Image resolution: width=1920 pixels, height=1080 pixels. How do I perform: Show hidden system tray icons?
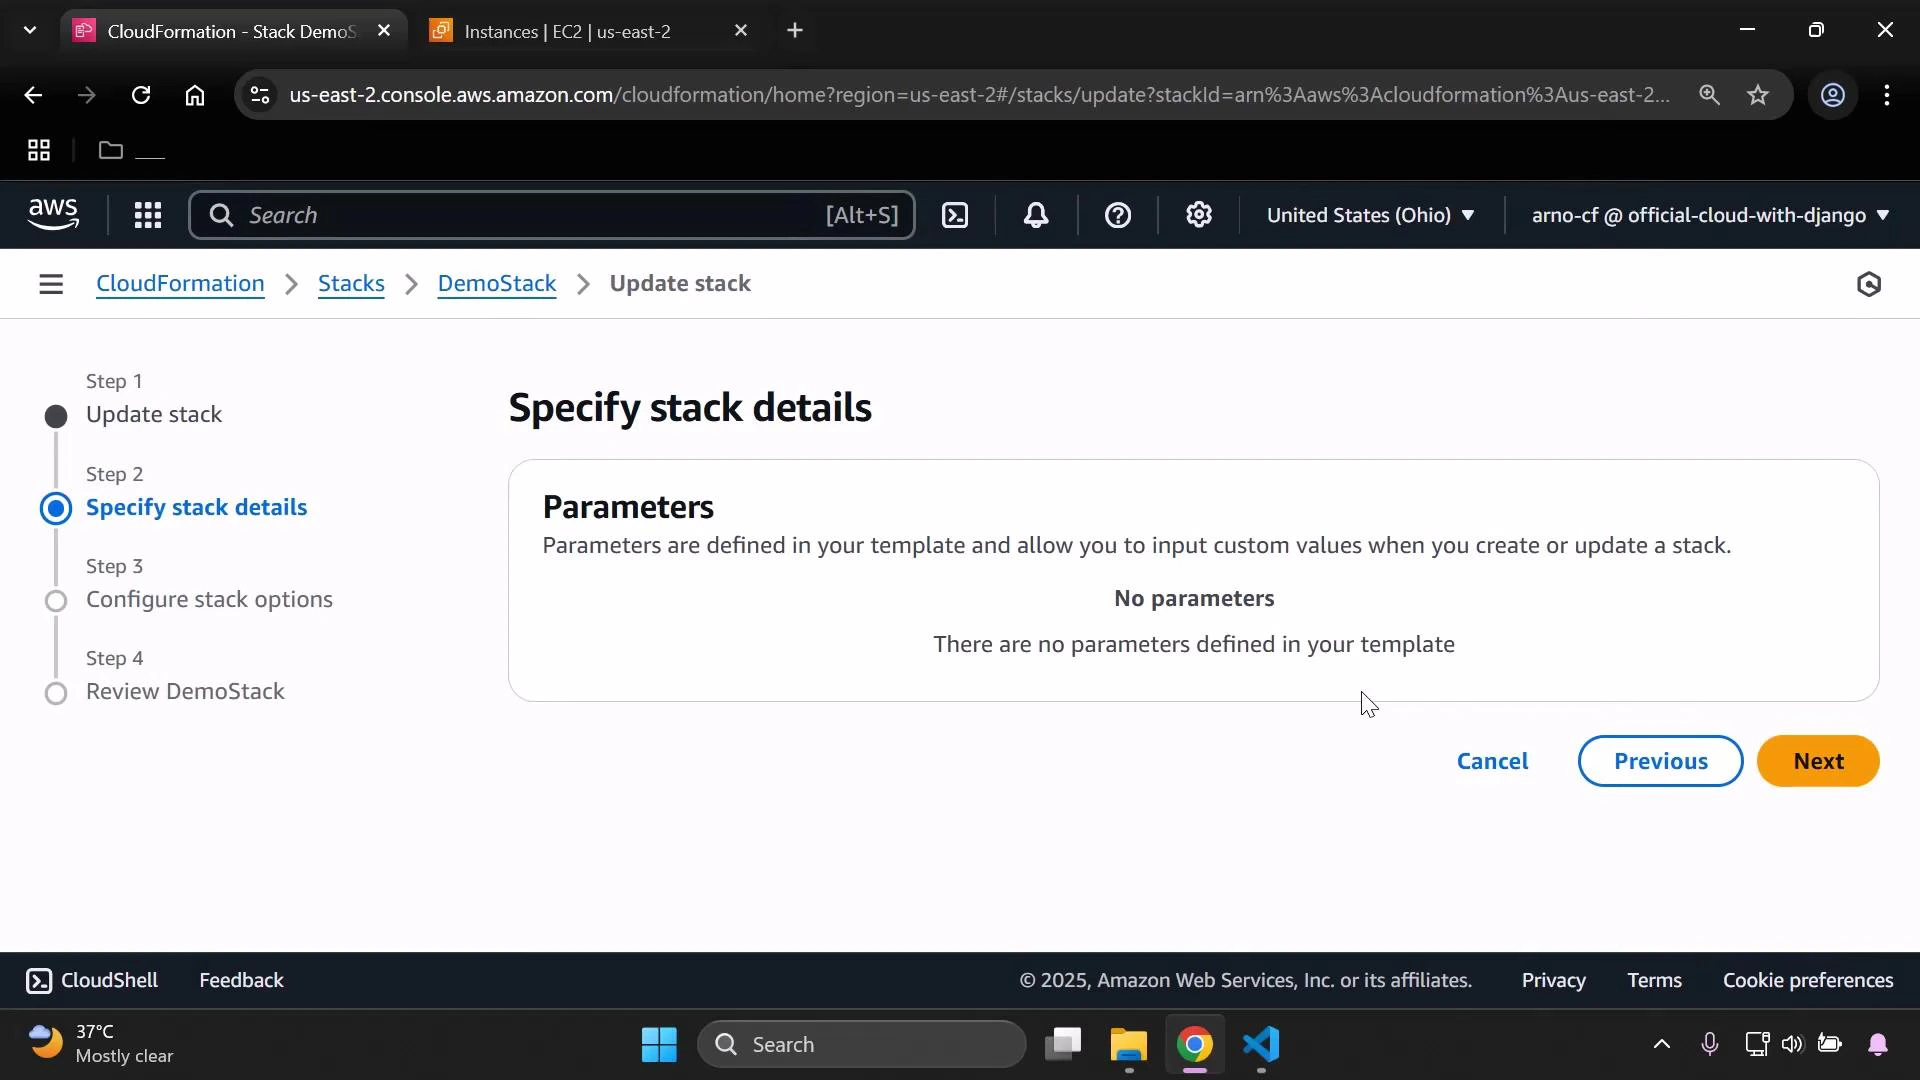tap(1661, 1045)
